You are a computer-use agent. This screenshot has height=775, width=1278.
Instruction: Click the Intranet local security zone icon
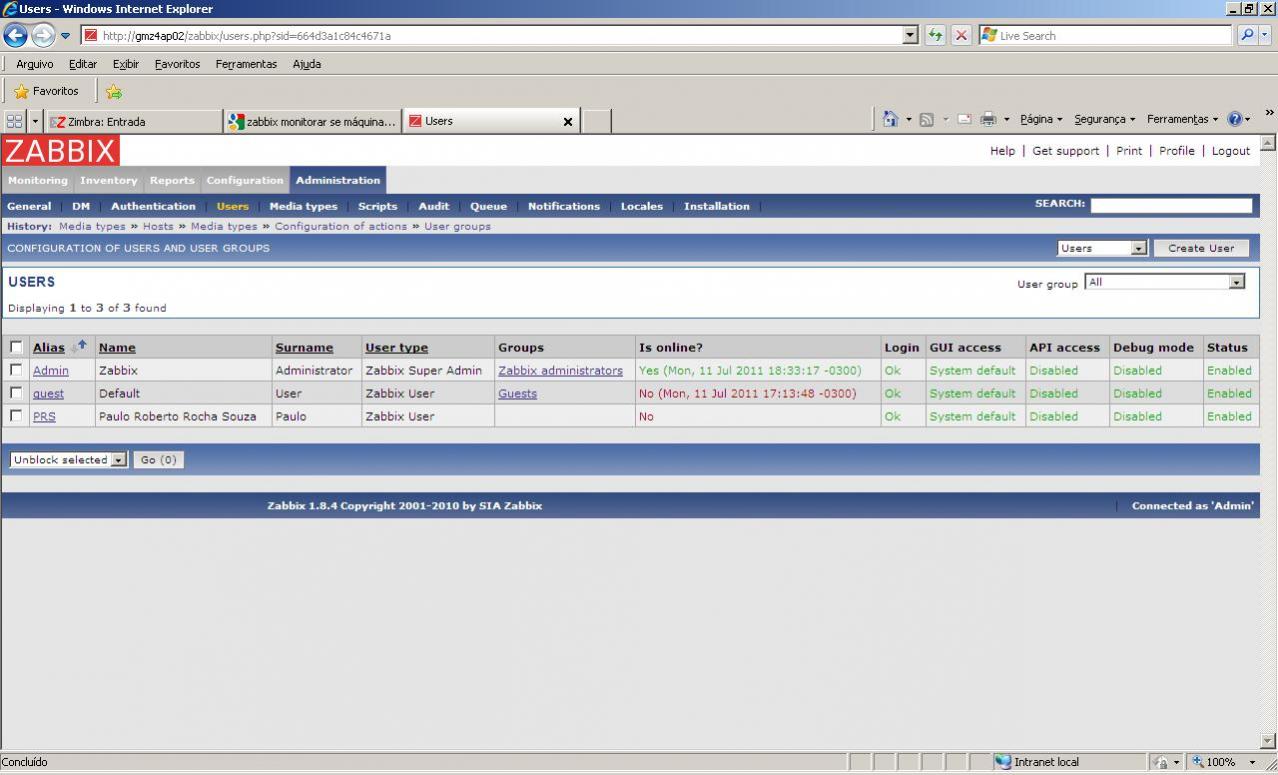(1002, 762)
